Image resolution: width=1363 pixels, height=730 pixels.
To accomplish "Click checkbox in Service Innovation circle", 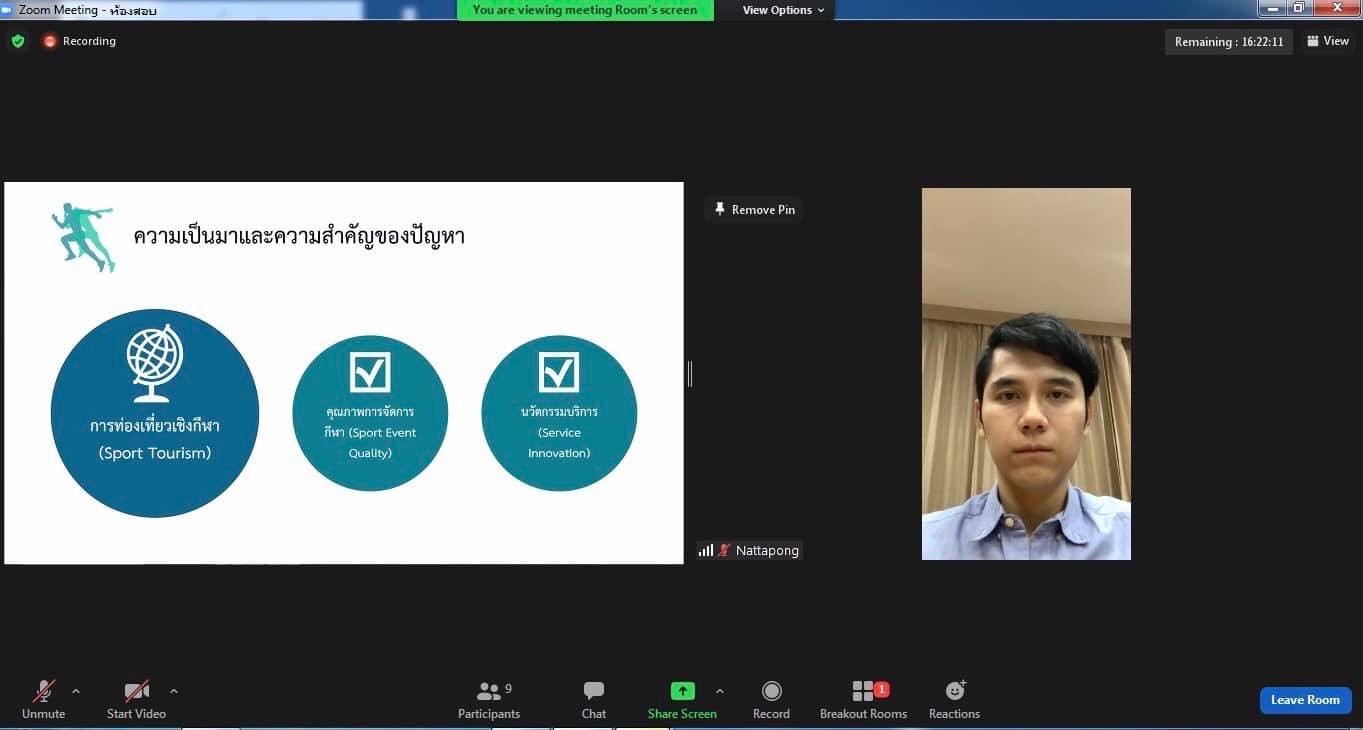I will tap(559, 372).
